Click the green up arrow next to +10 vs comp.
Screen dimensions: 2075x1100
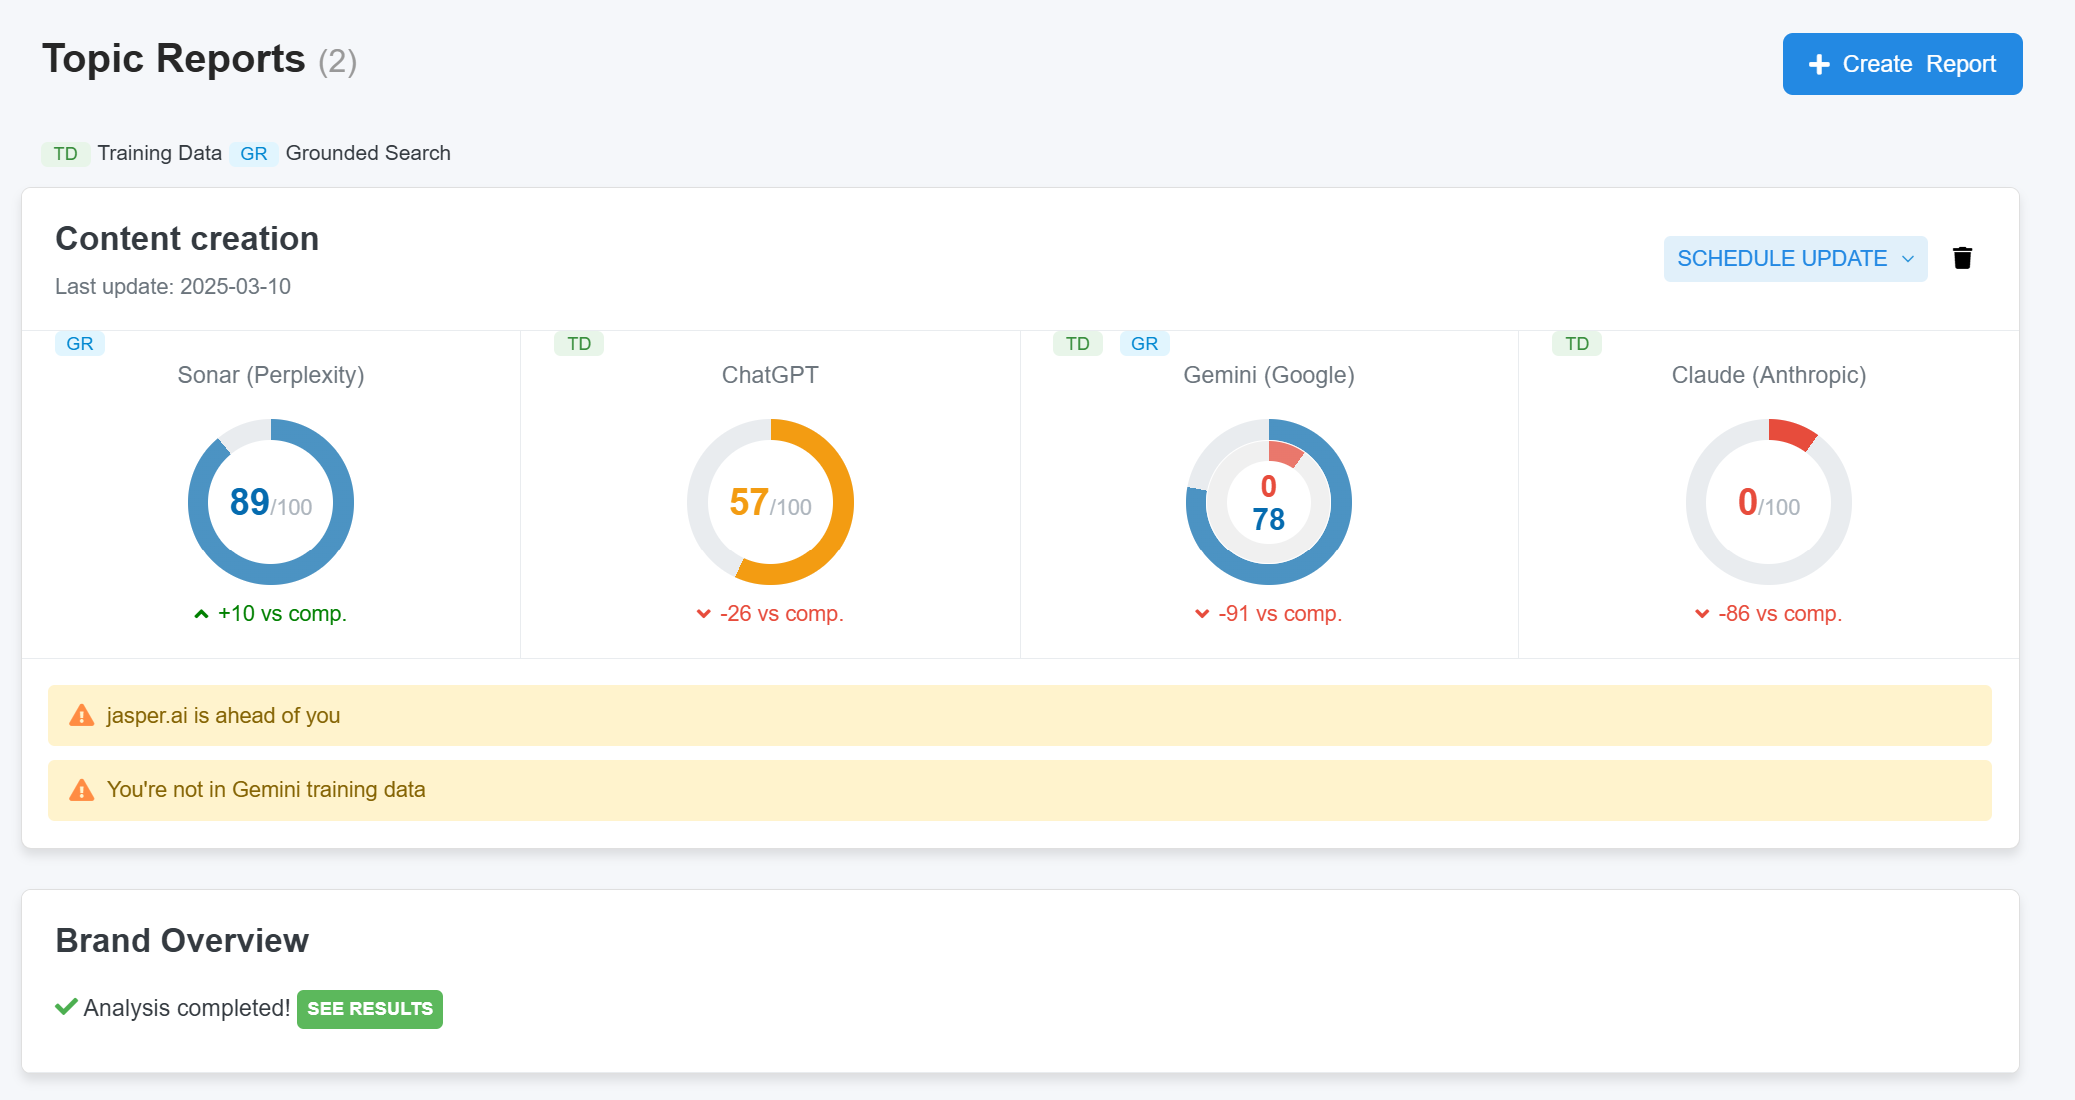(201, 614)
